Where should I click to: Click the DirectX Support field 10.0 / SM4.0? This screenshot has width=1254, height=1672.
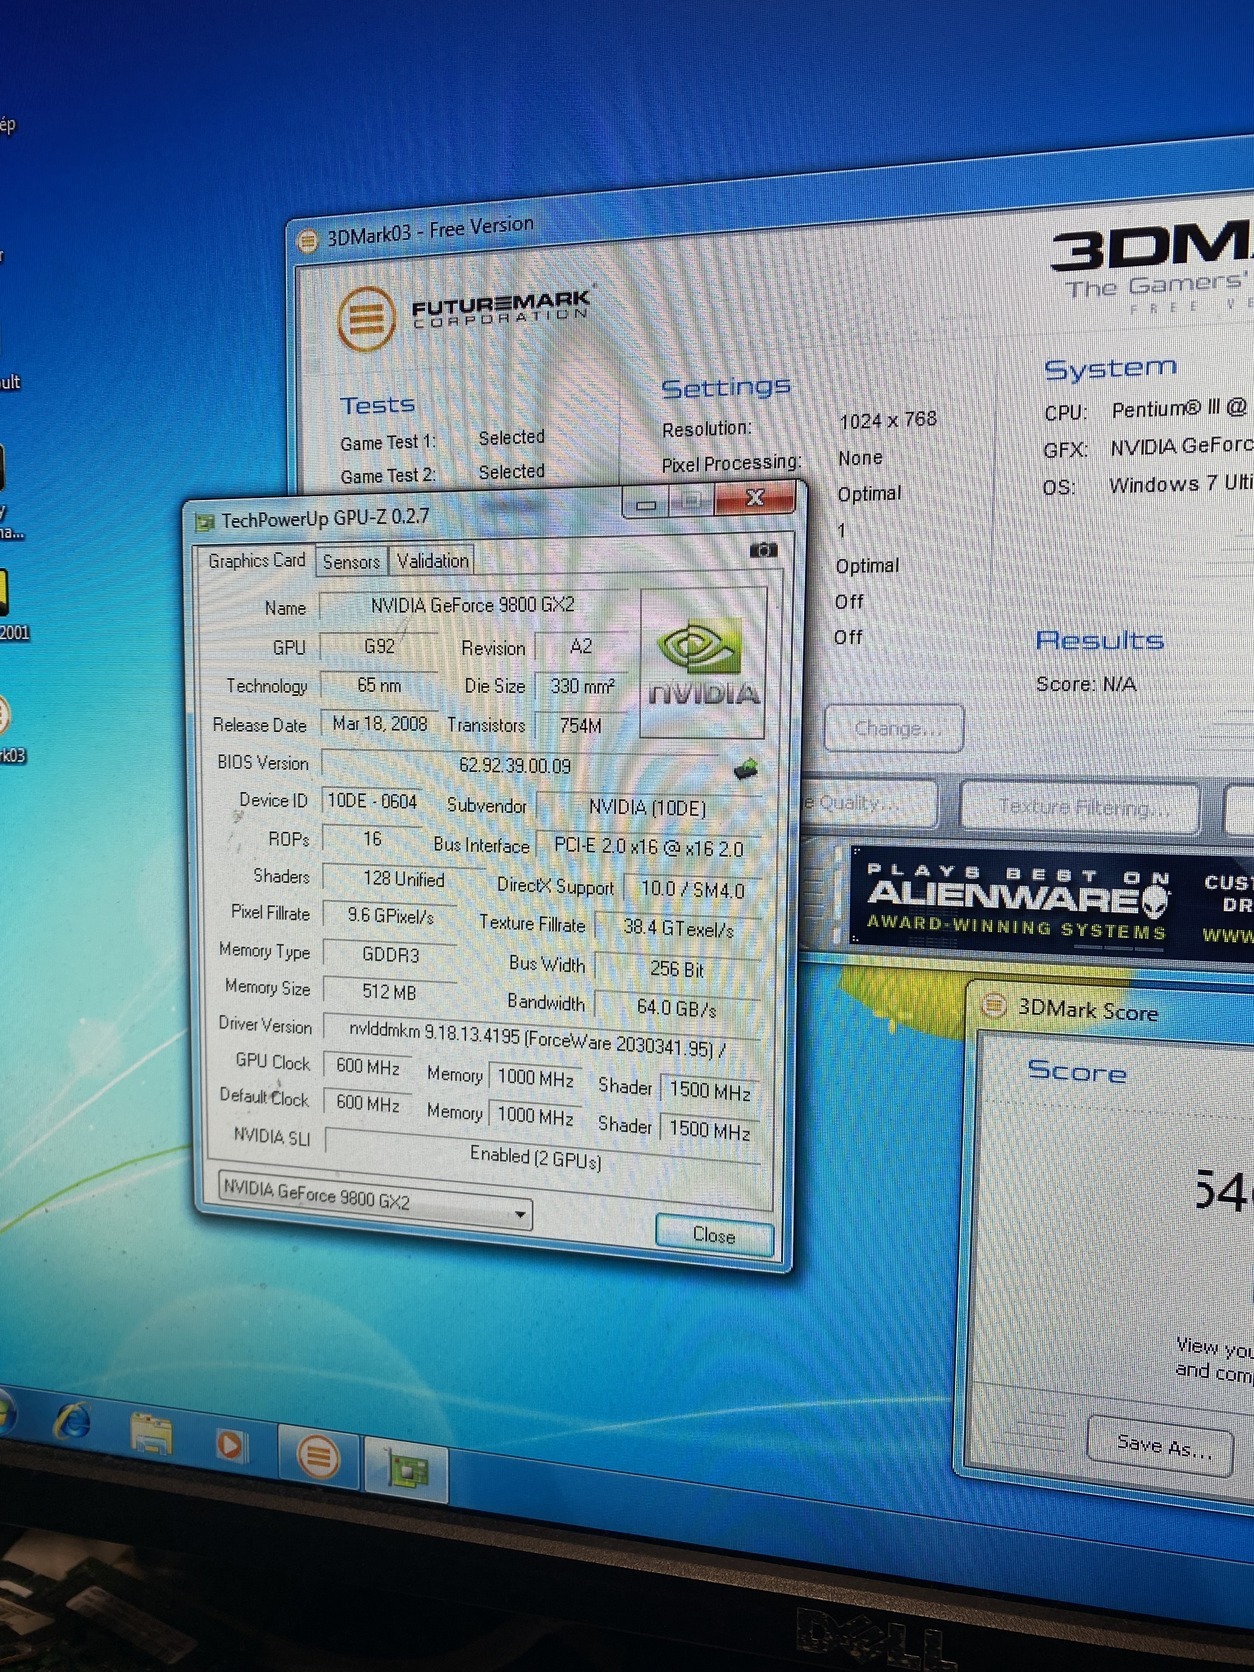692,889
